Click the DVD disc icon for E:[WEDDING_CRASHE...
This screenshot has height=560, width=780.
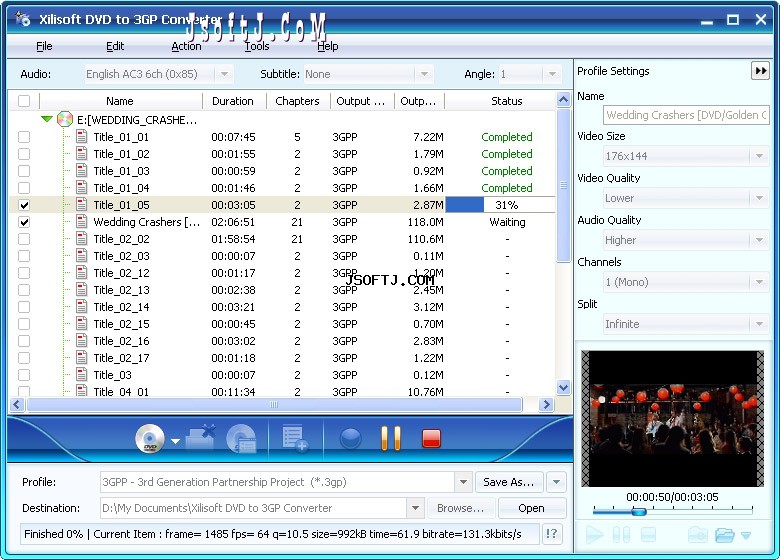click(65, 119)
